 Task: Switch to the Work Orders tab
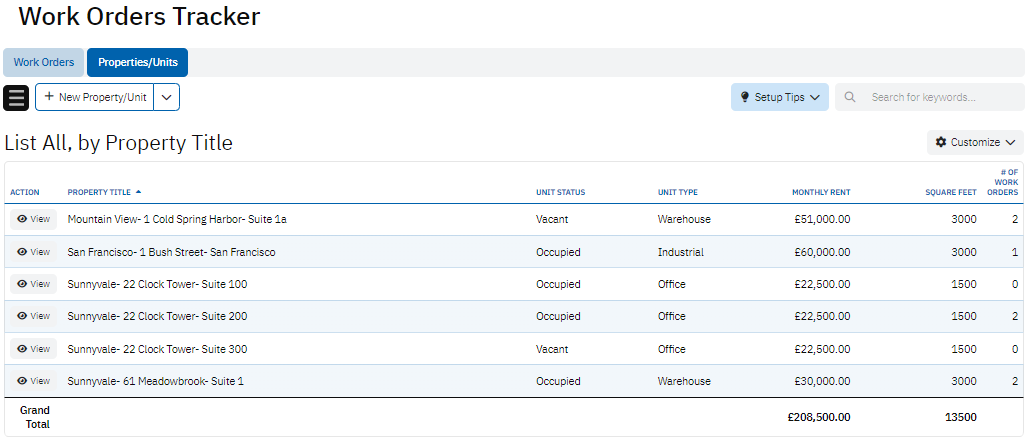tap(44, 63)
